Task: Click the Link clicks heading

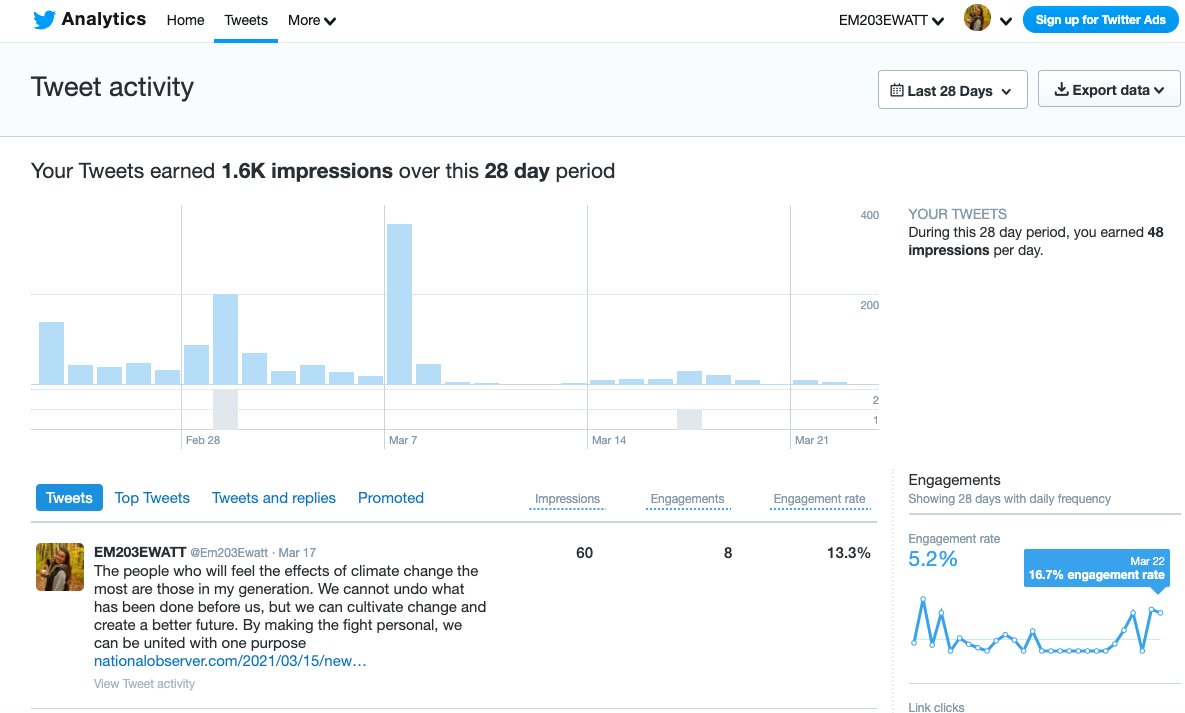Action: 936,707
